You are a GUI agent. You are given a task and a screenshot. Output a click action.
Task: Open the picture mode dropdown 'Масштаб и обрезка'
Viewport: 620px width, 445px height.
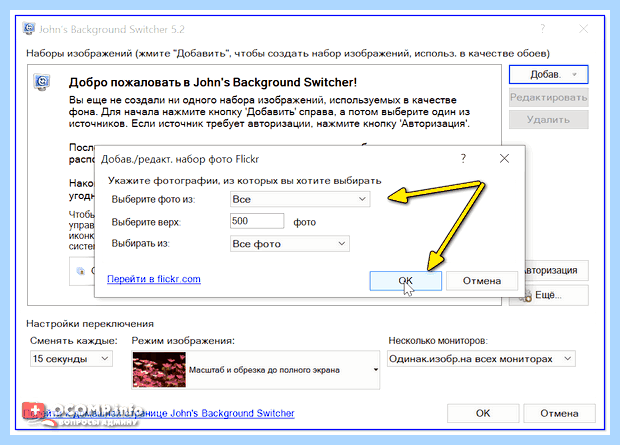tap(256, 370)
